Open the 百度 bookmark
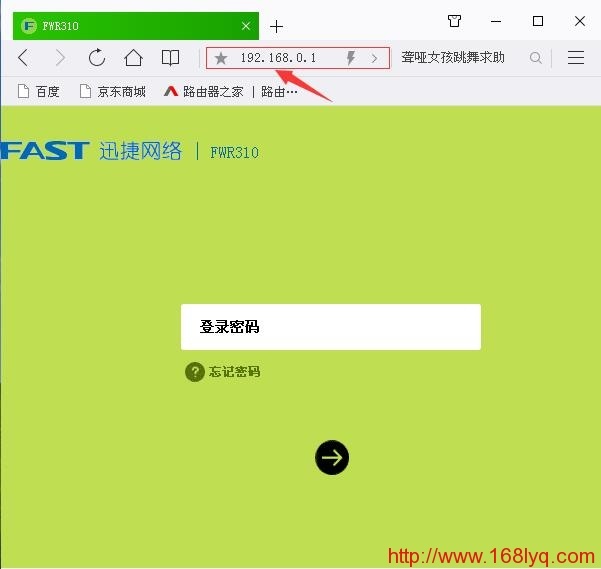 [x=39, y=92]
